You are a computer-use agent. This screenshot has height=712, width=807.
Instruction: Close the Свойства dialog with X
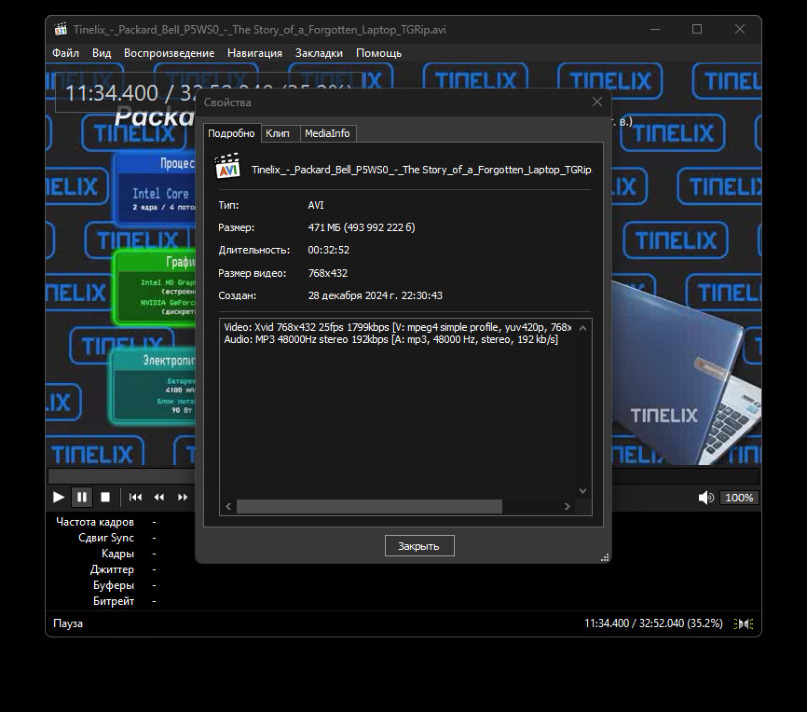click(x=597, y=102)
